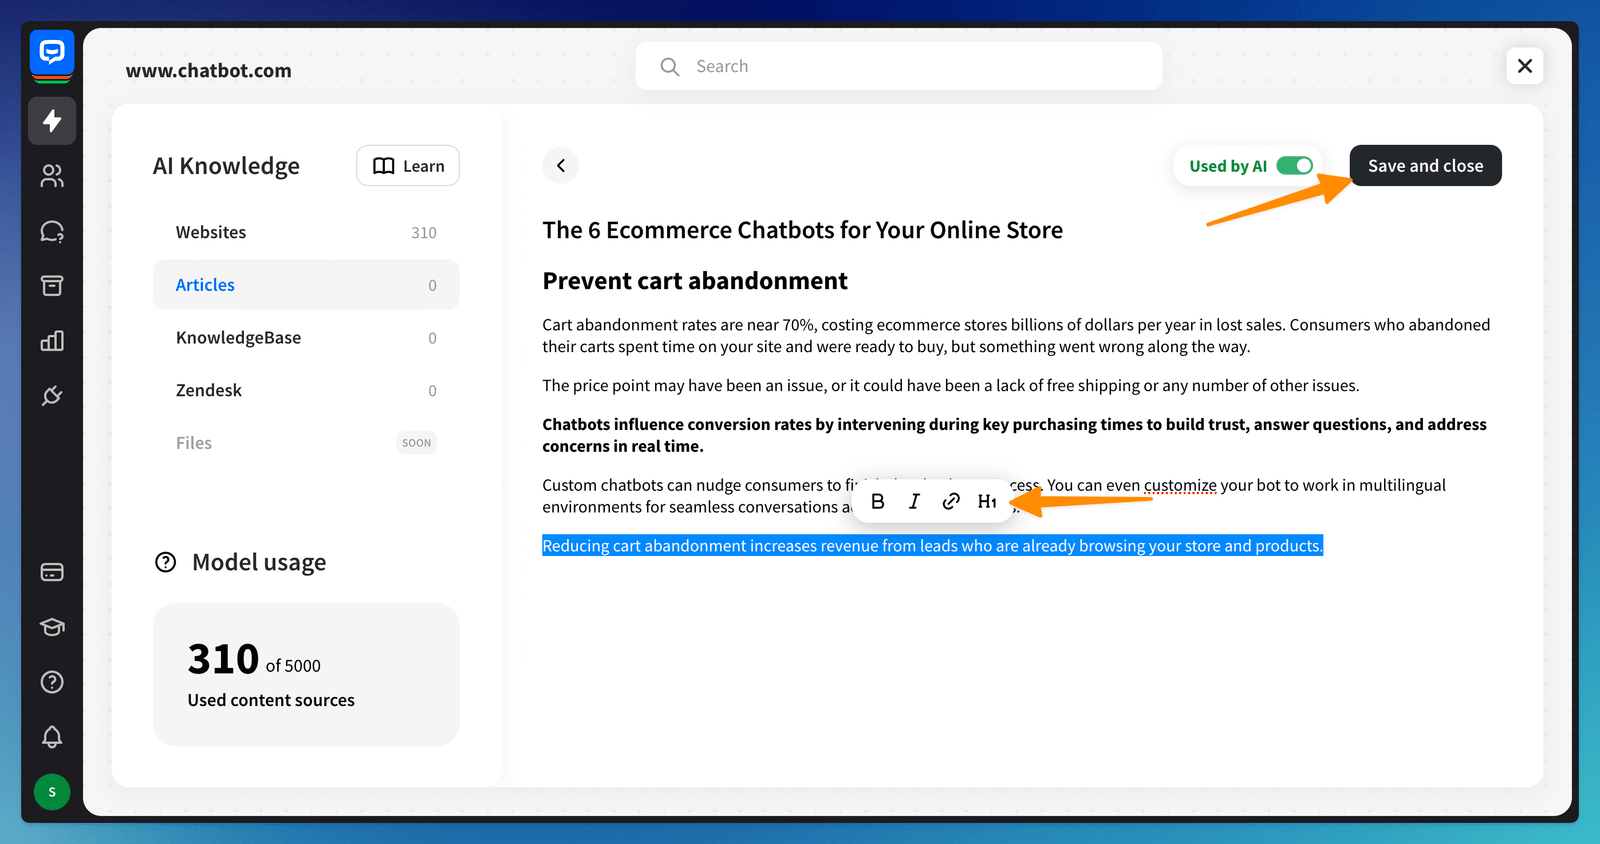Image resolution: width=1600 pixels, height=844 pixels.
Task: Open the archives box icon
Action: click(x=52, y=286)
